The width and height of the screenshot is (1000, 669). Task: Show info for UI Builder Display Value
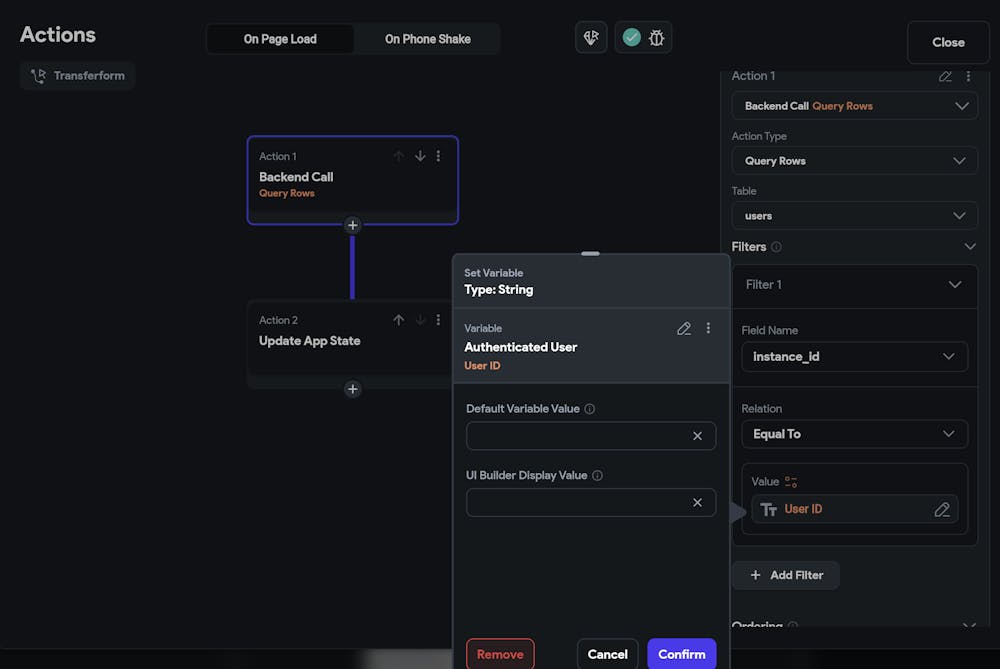(x=597, y=476)
